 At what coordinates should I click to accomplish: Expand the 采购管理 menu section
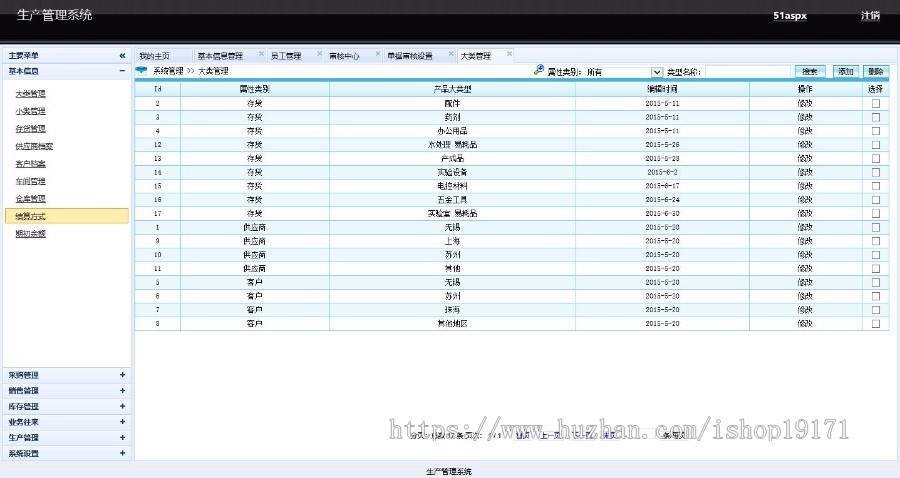pyautogui.click(x=122, y=375)
